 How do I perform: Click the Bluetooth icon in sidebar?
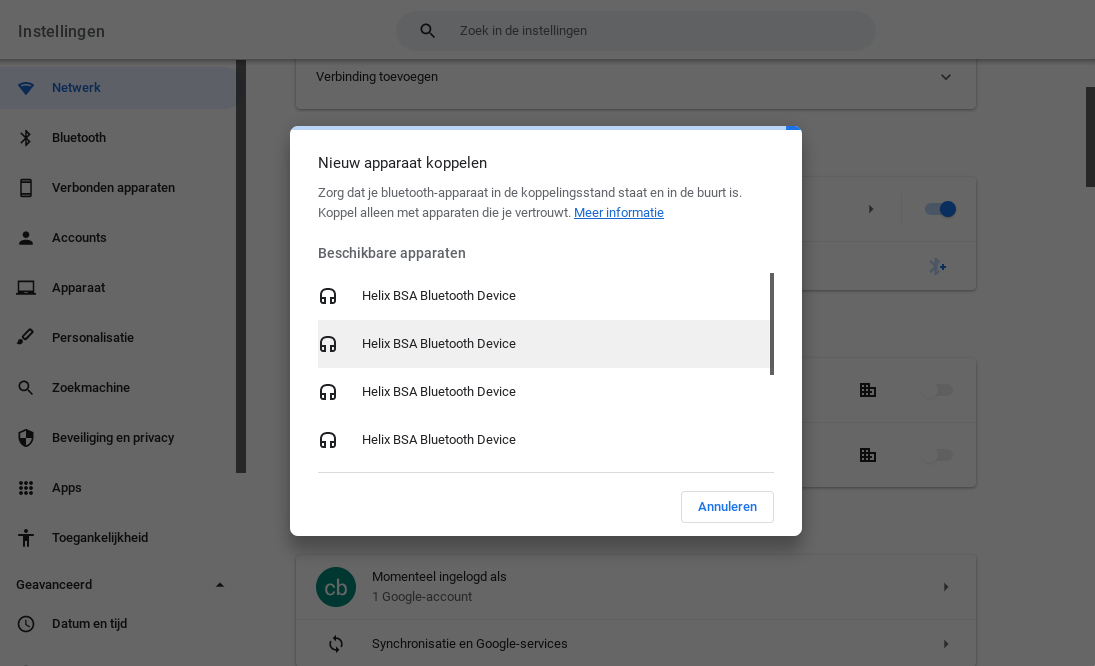click(26, 138)
